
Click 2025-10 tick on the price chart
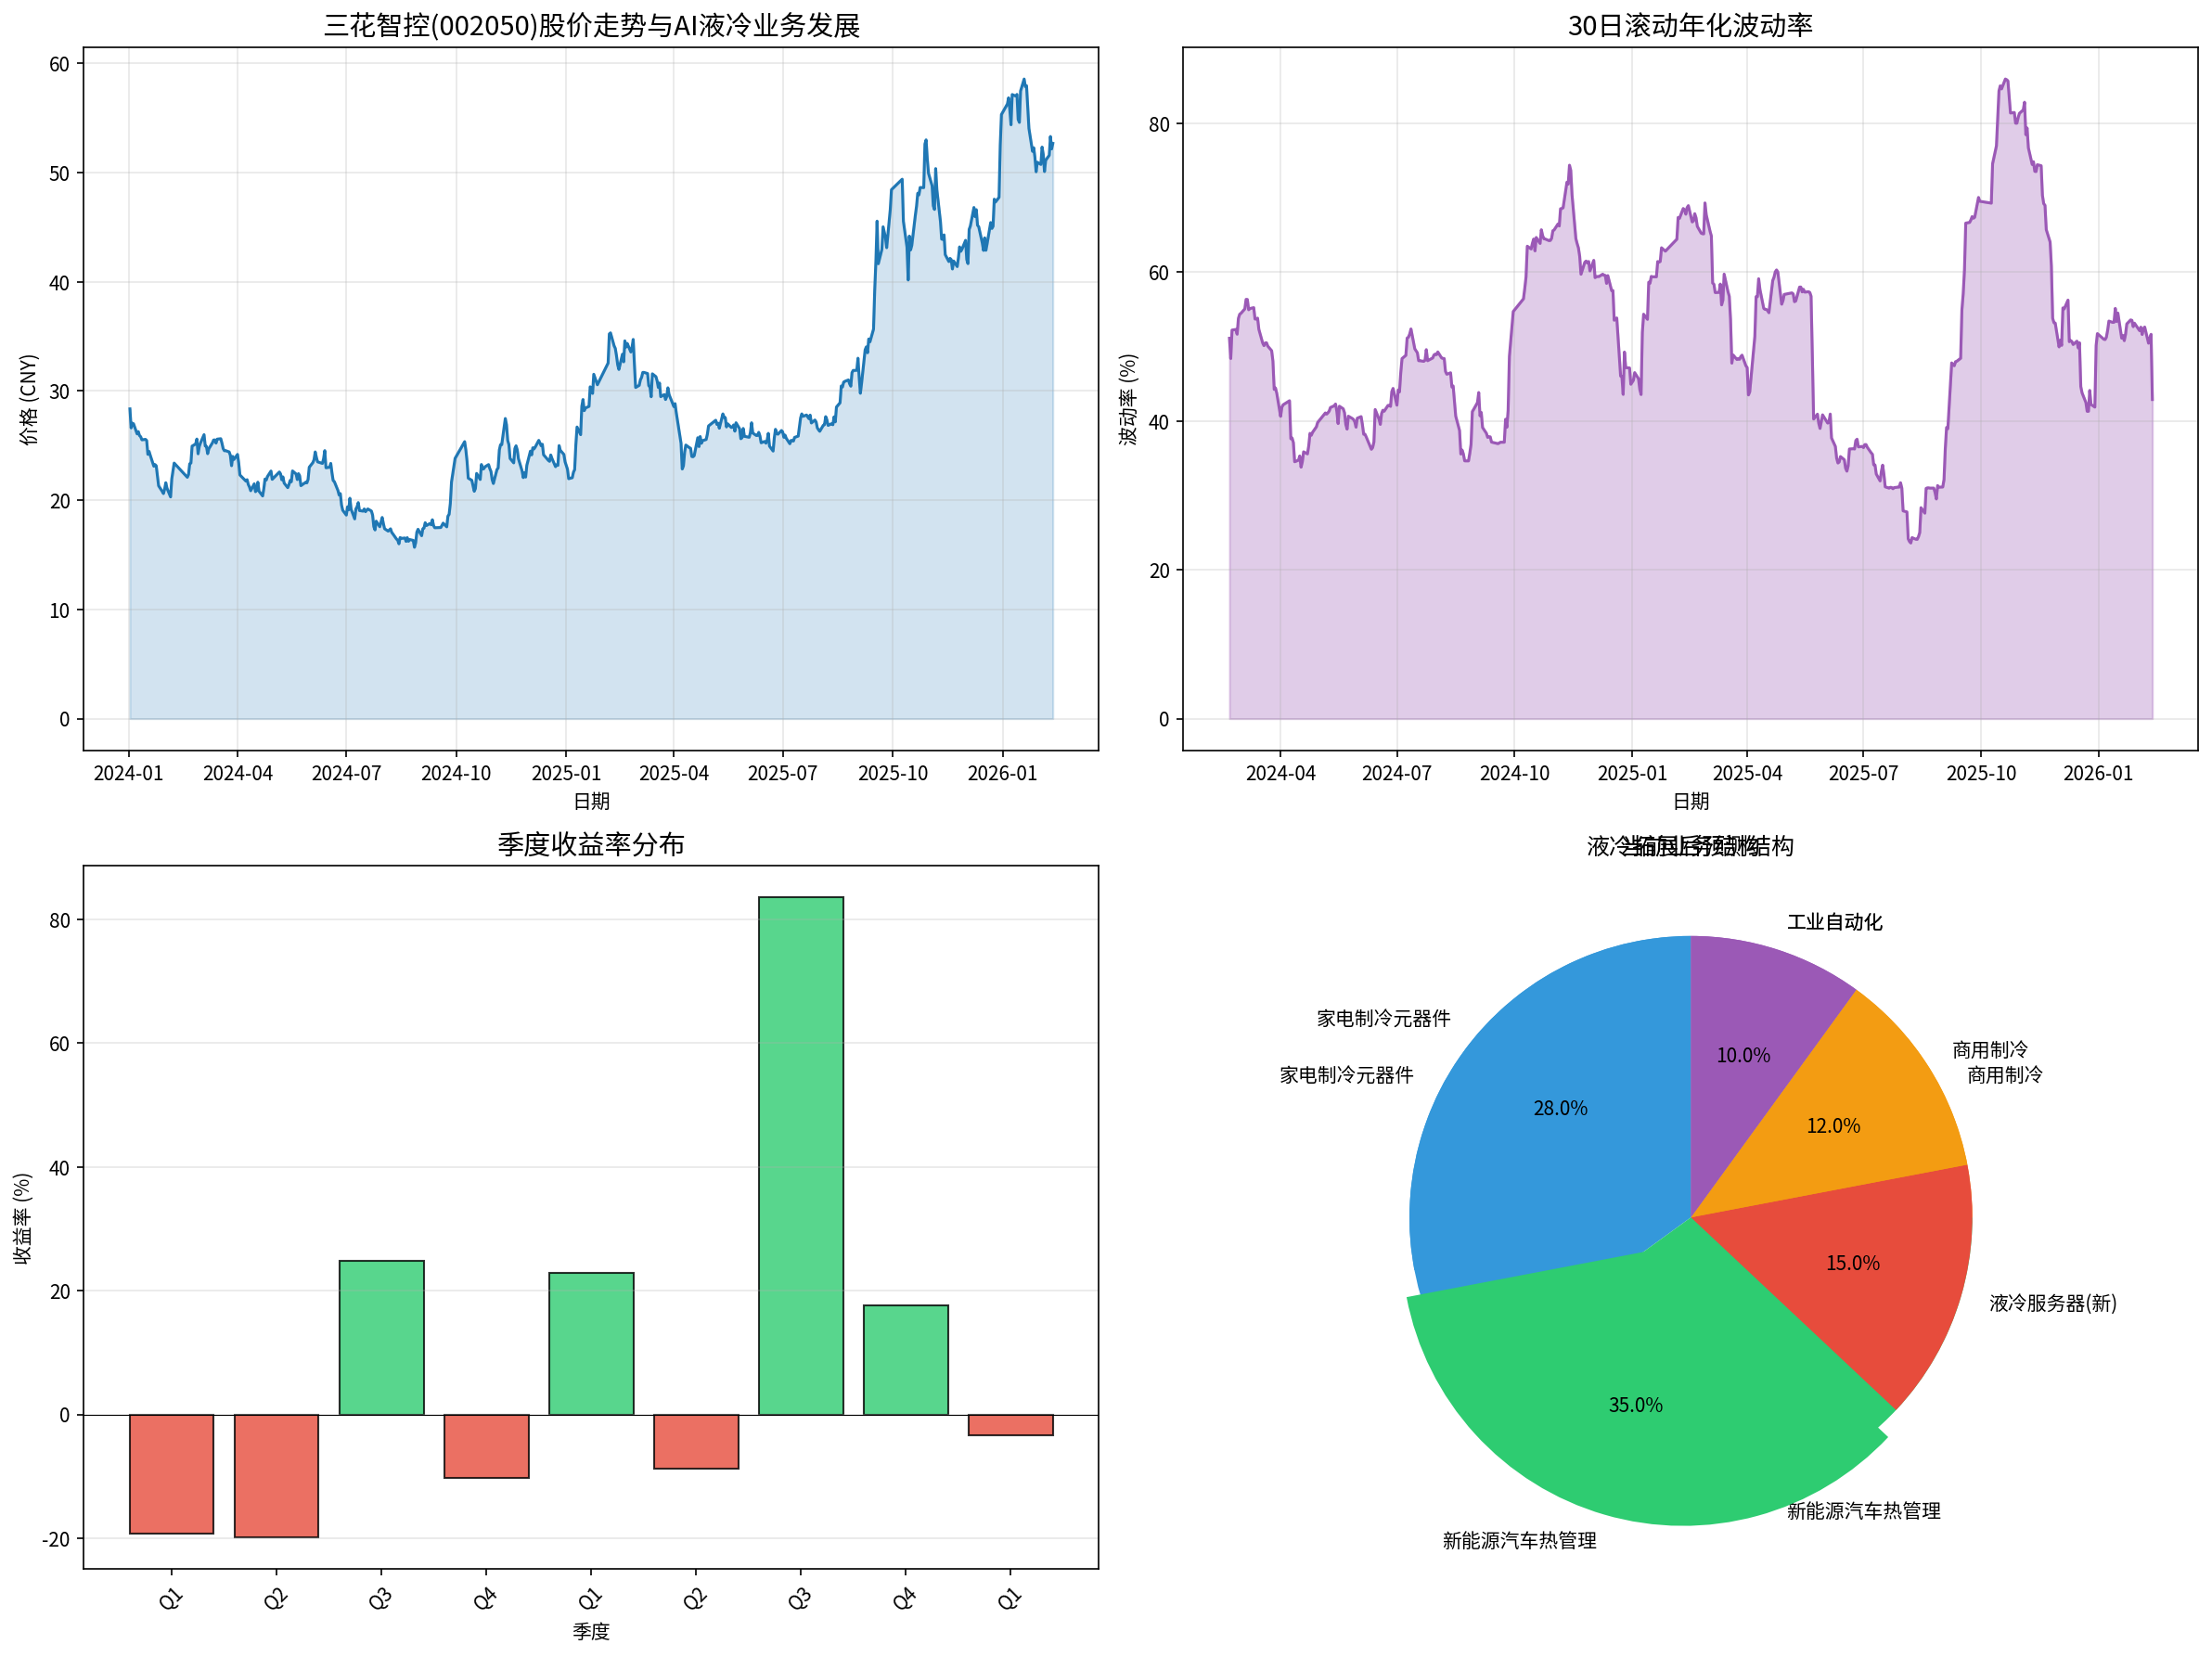tap(892, 773)
